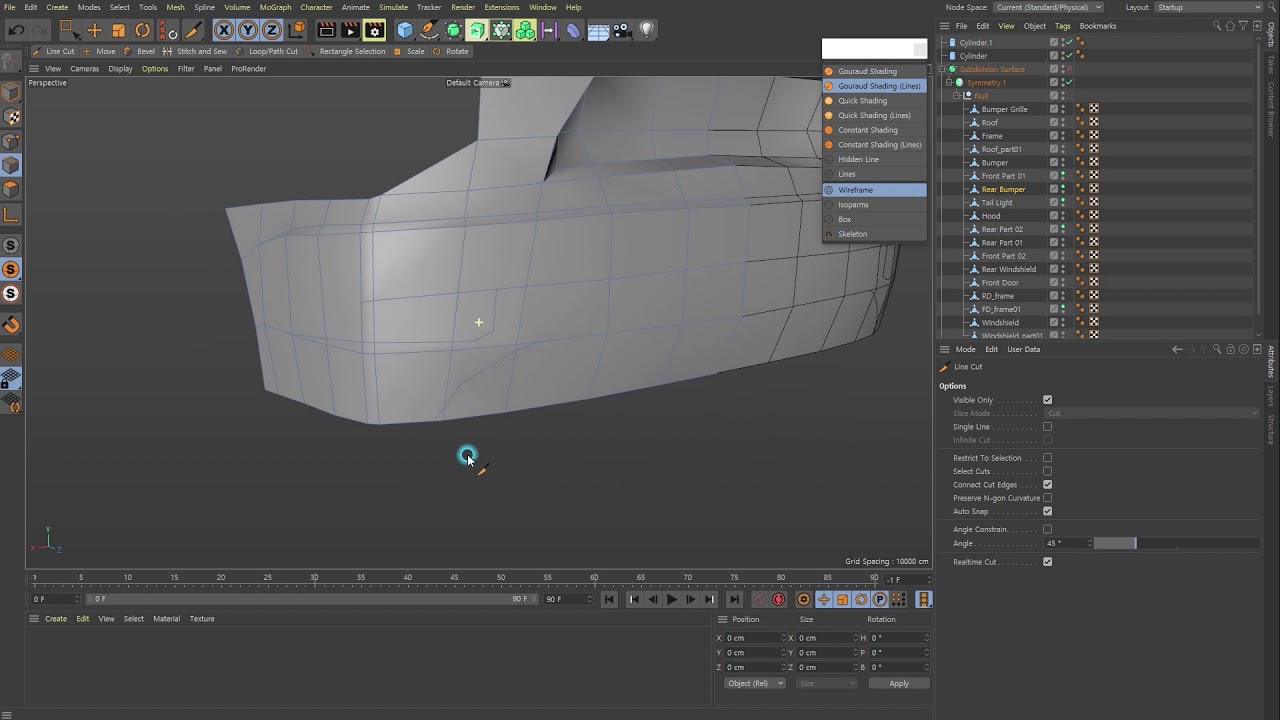Viewport: 1280px width, 720px height.
Task: Open the MoGraph menu
Action: tap(275, 7)
